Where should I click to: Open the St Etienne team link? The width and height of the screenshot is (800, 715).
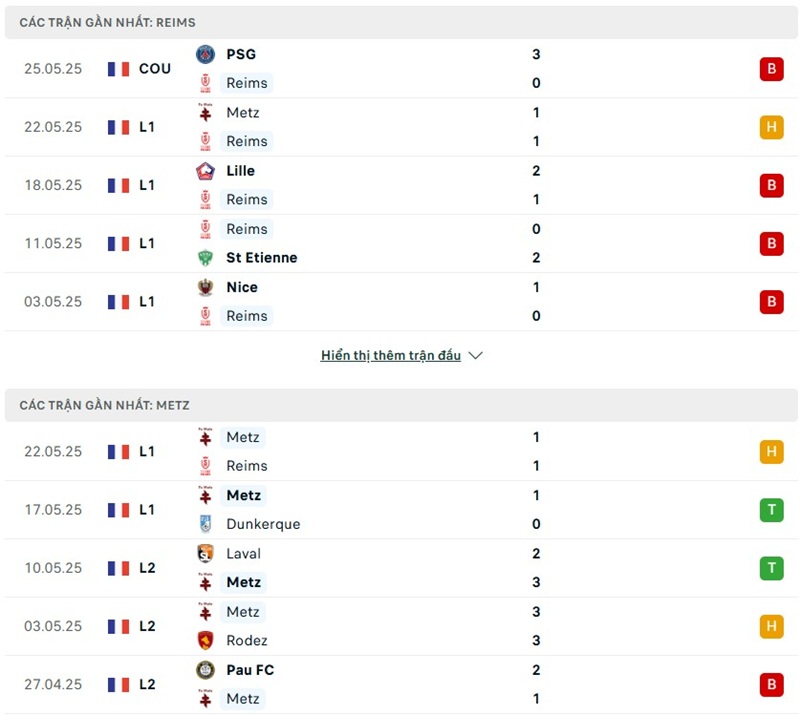(x=261, y=258)
